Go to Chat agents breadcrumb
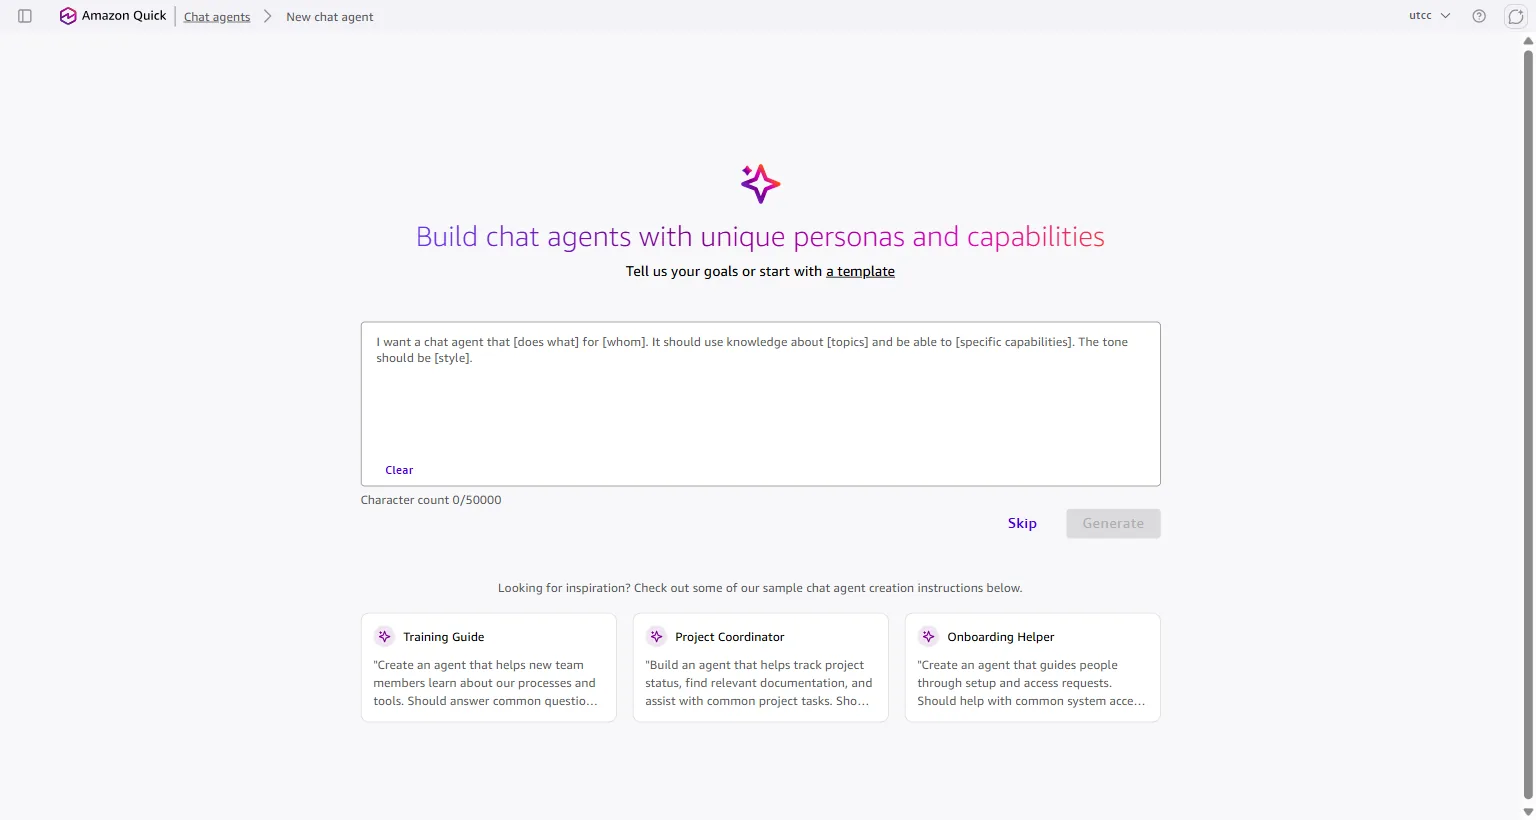1536x820 pixels. [x=217, y=17]
